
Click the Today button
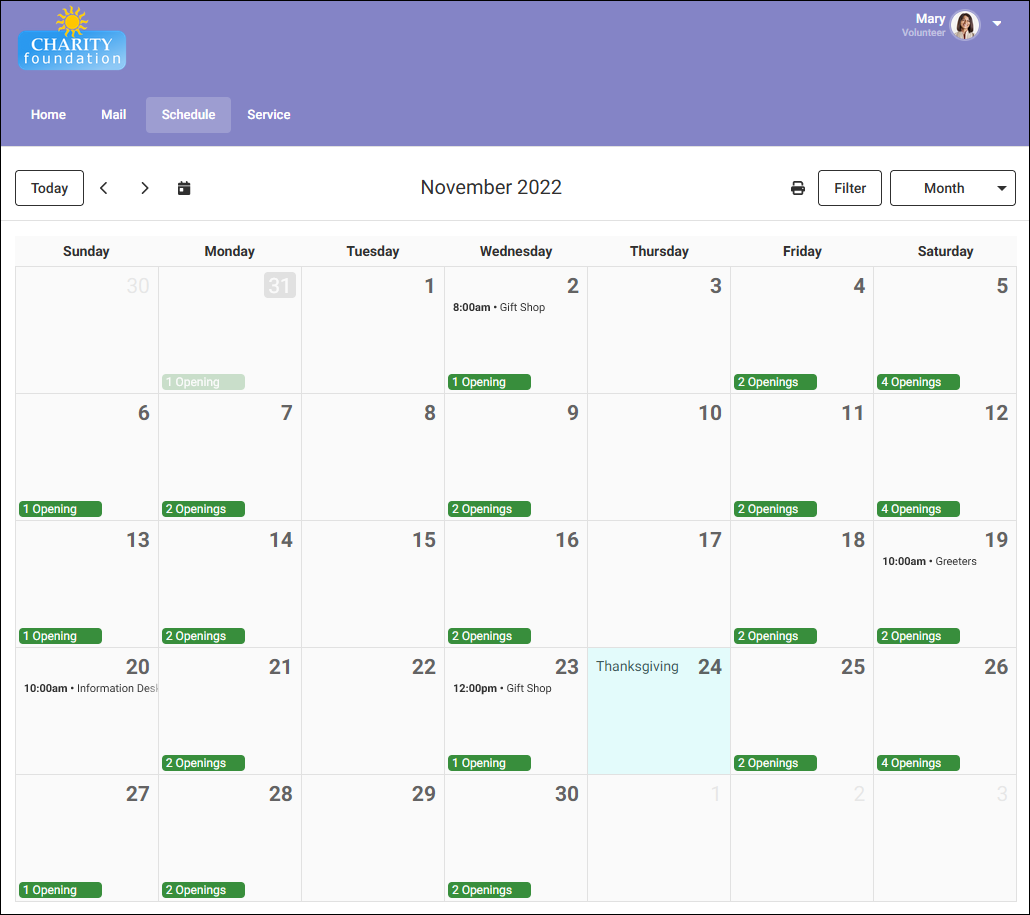click(x=49, y=188)
